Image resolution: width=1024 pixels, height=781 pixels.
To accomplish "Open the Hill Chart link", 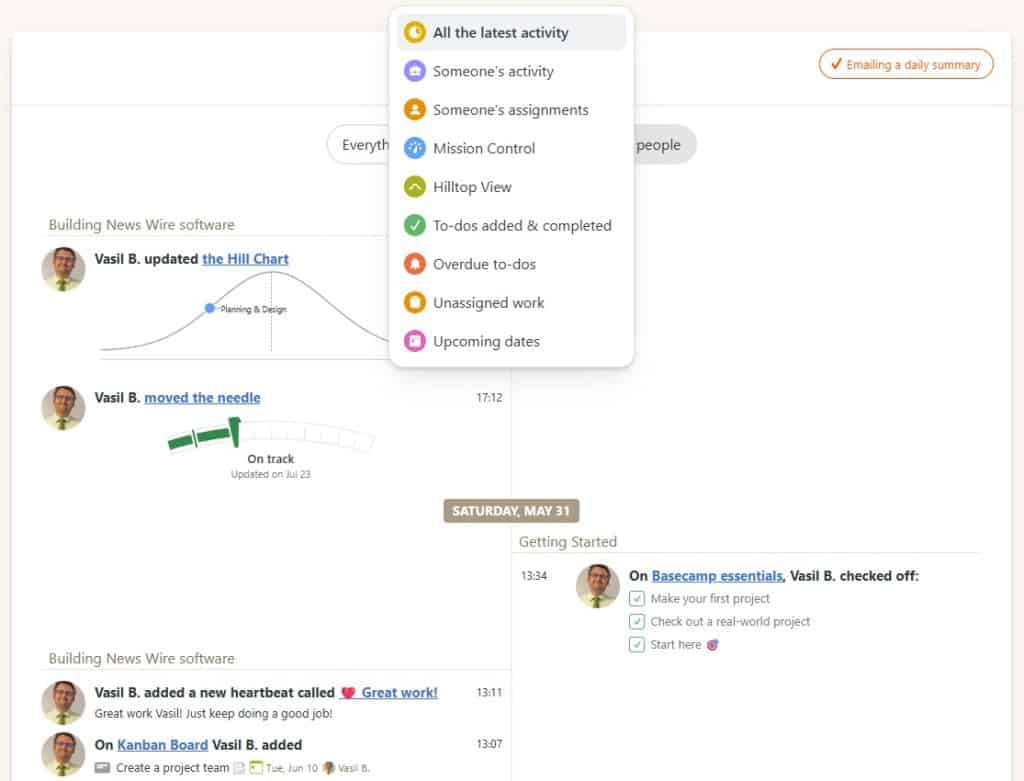I will coord(245,259).
